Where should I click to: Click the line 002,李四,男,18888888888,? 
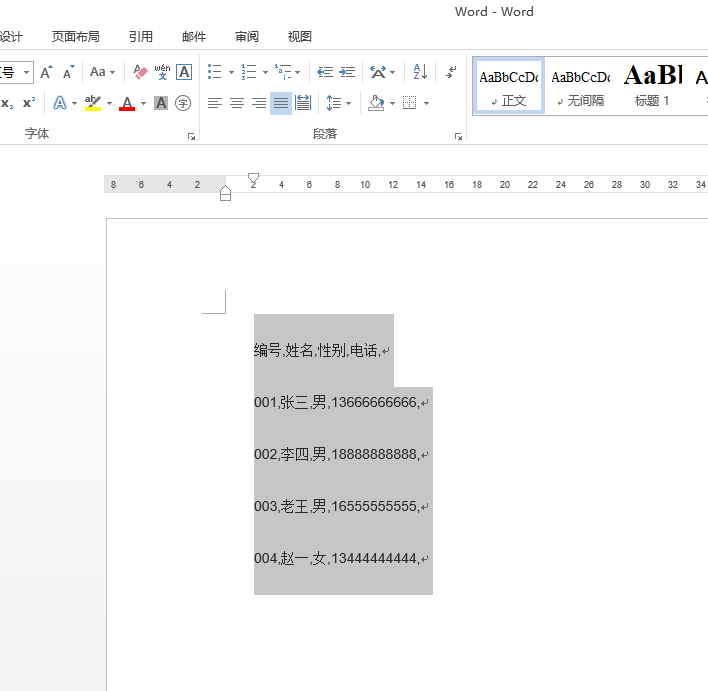pos(337,454)
